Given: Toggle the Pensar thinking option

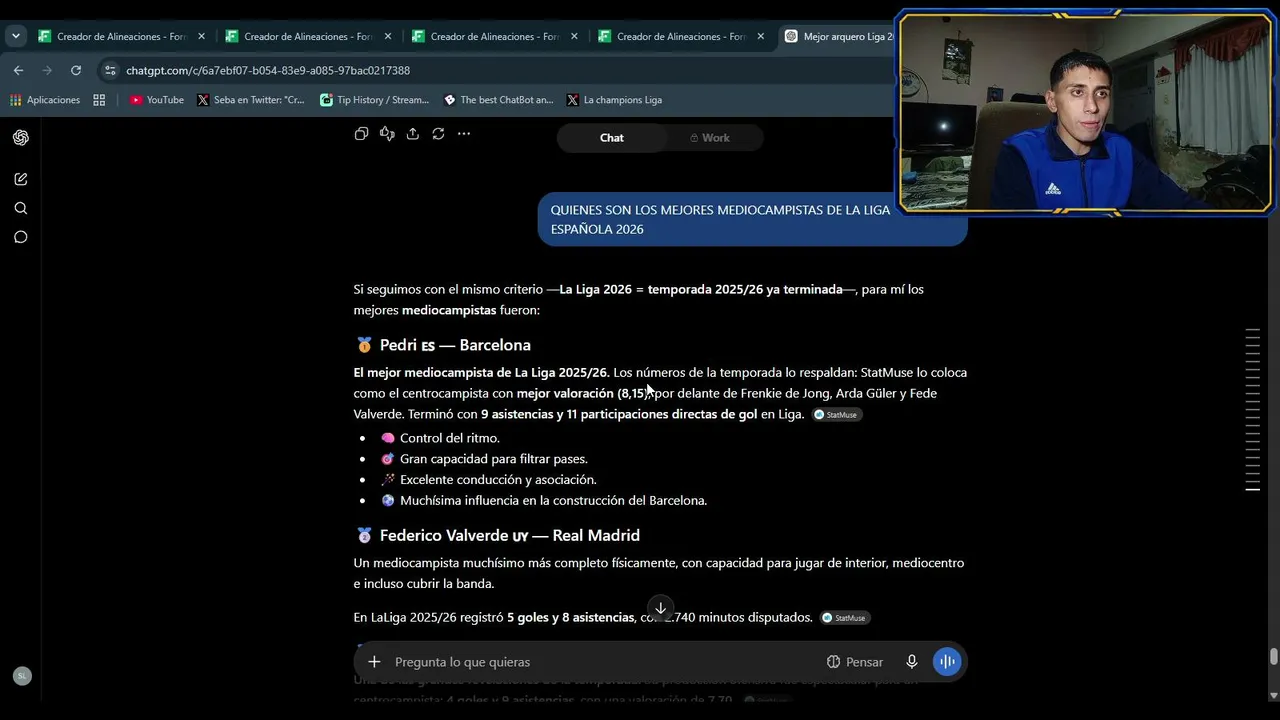Looking at the screenshot, I should [855, 662].
